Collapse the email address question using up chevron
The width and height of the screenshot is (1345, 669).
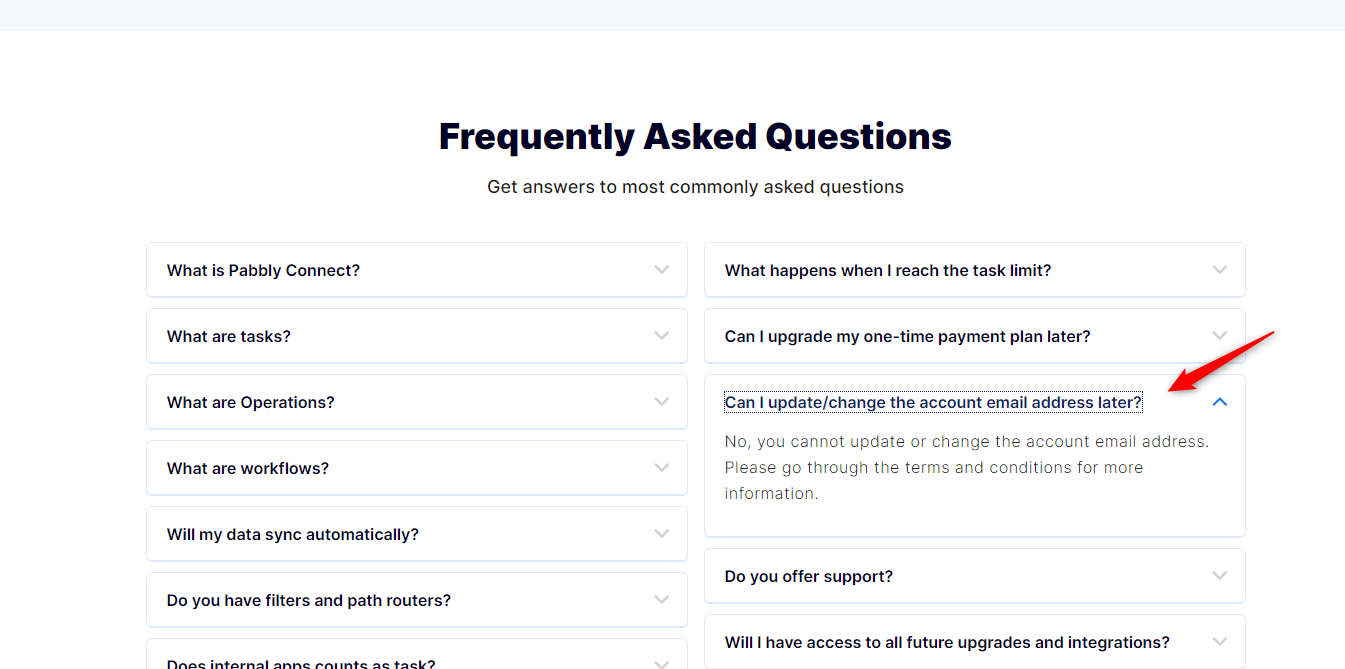tap(1220, 402)
